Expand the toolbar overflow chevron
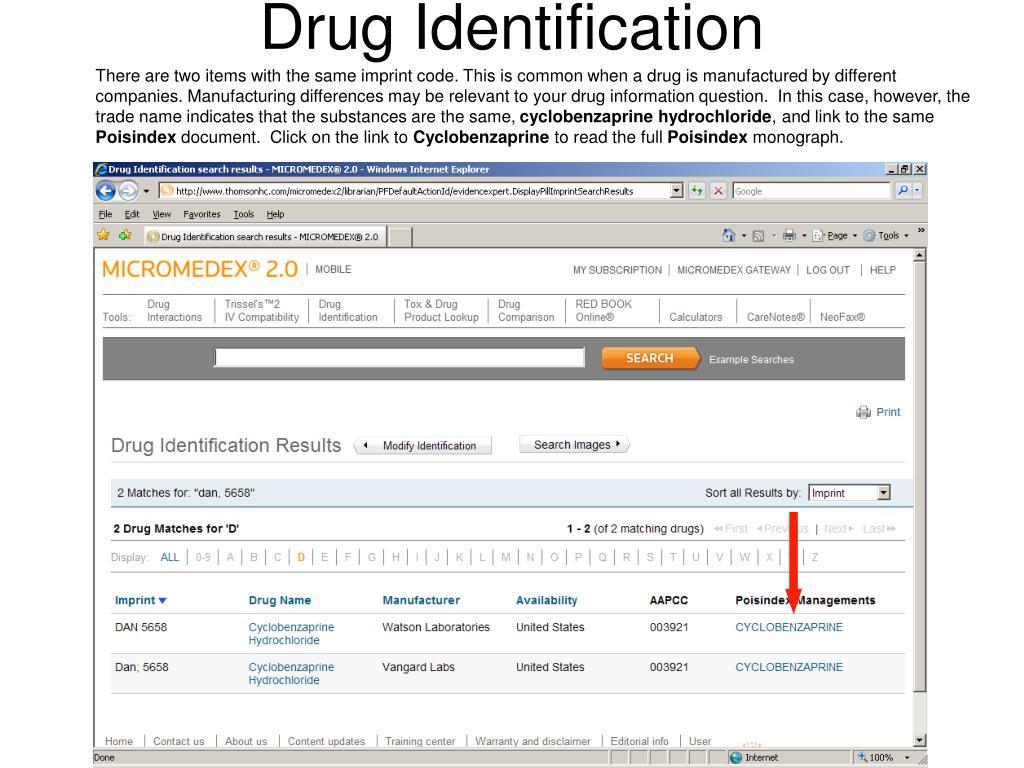This screenshot has height=768, width=1024. pos(921,231)
